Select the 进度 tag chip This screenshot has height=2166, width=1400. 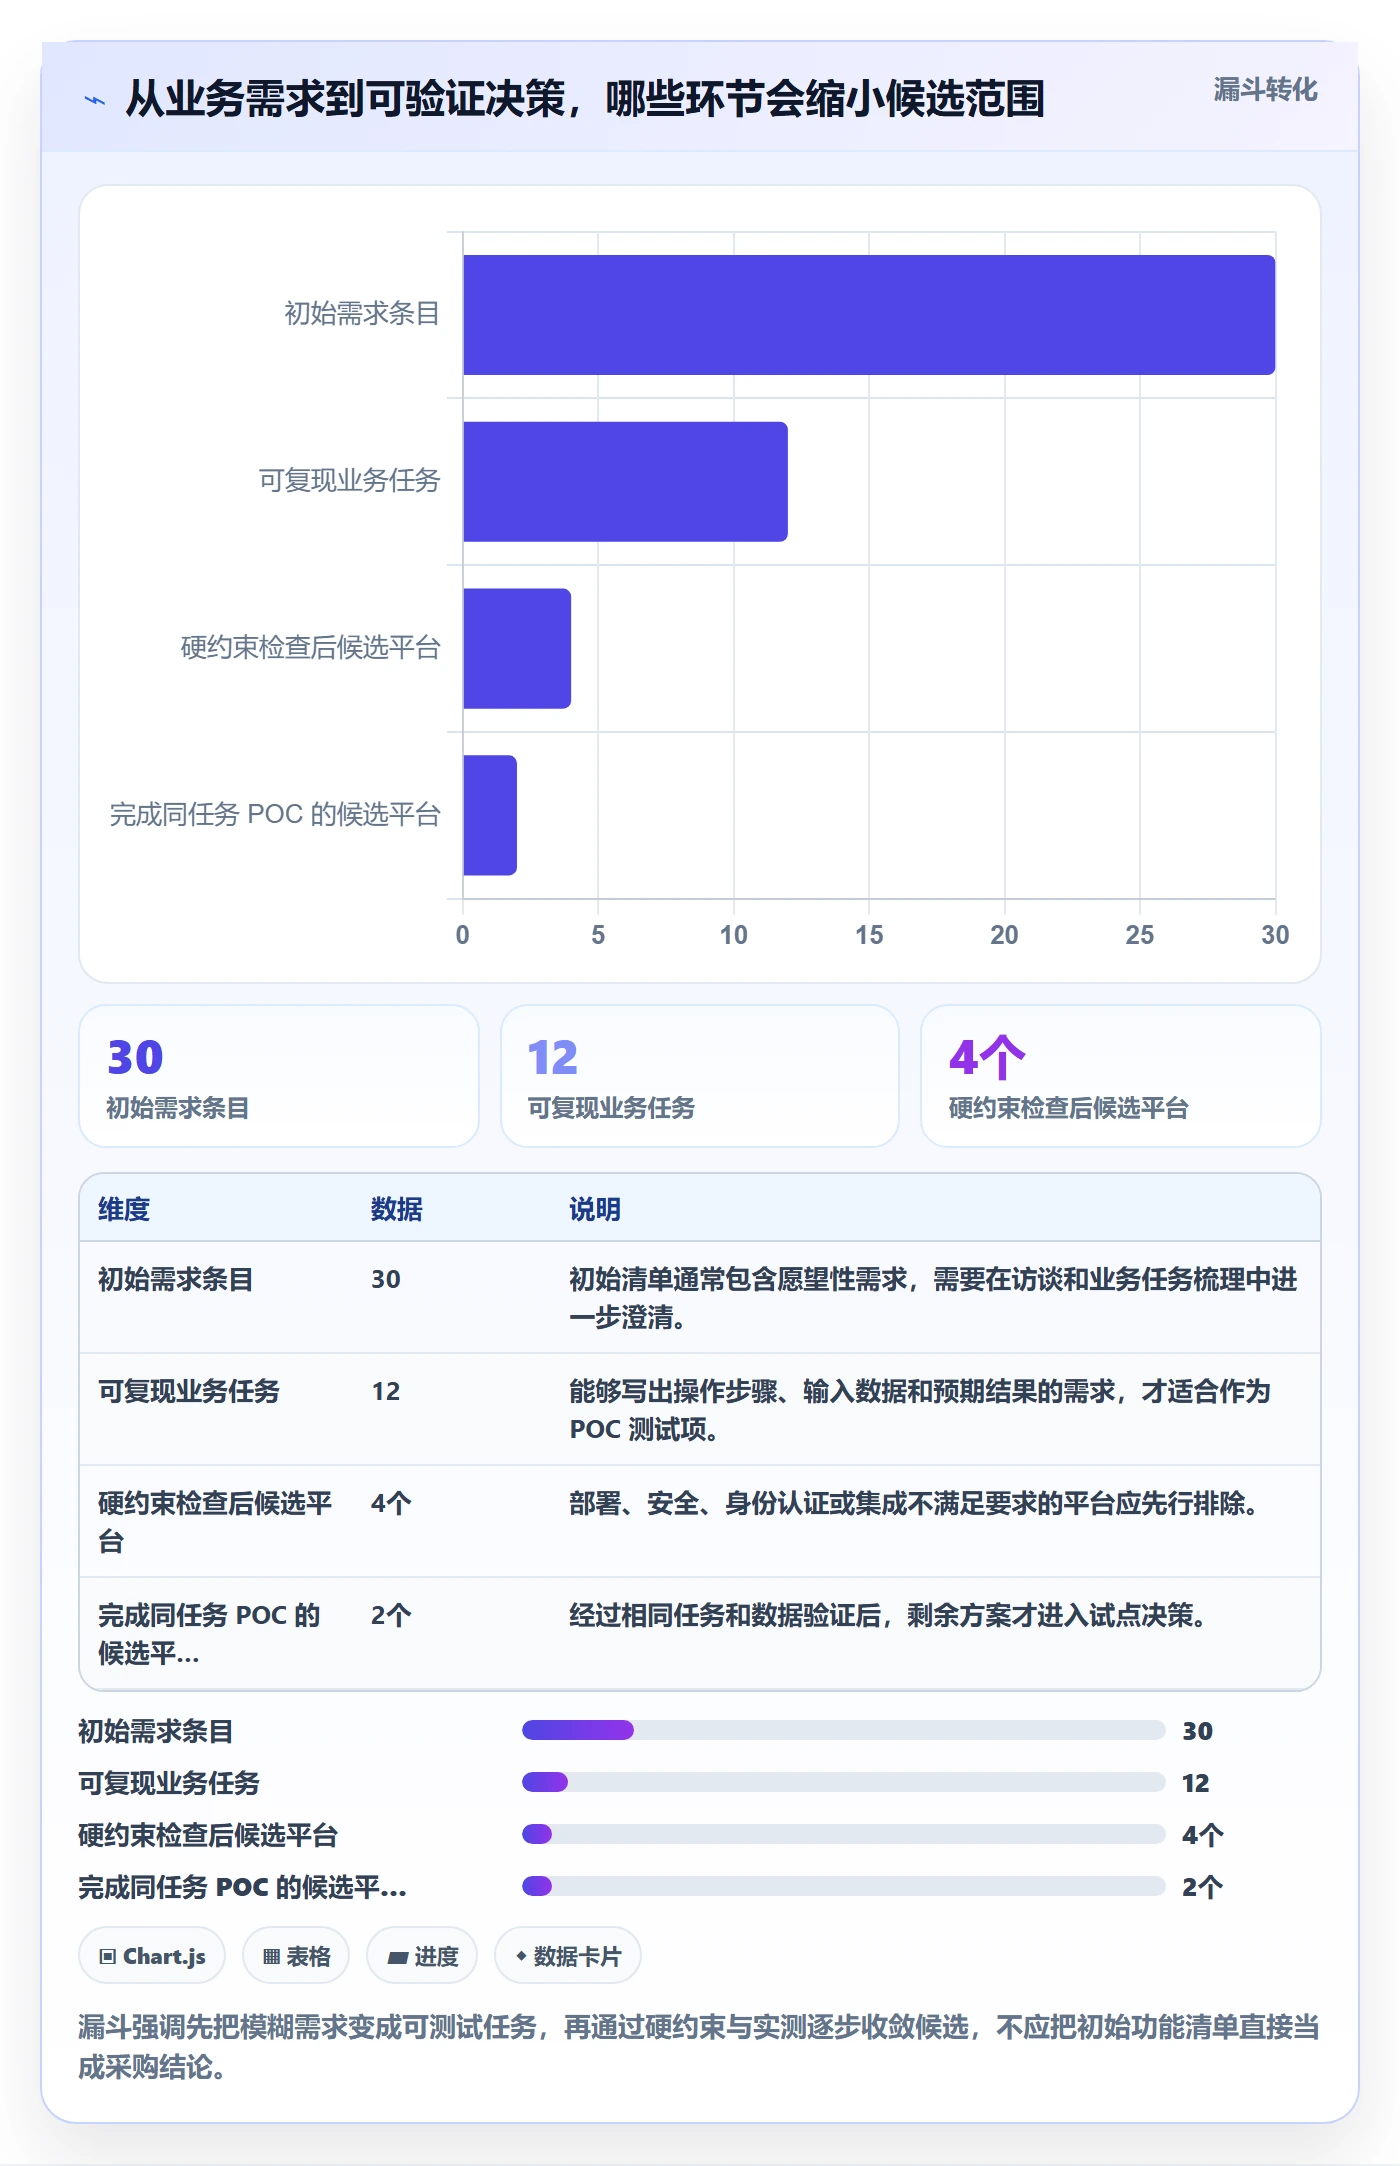[422, 1955]
